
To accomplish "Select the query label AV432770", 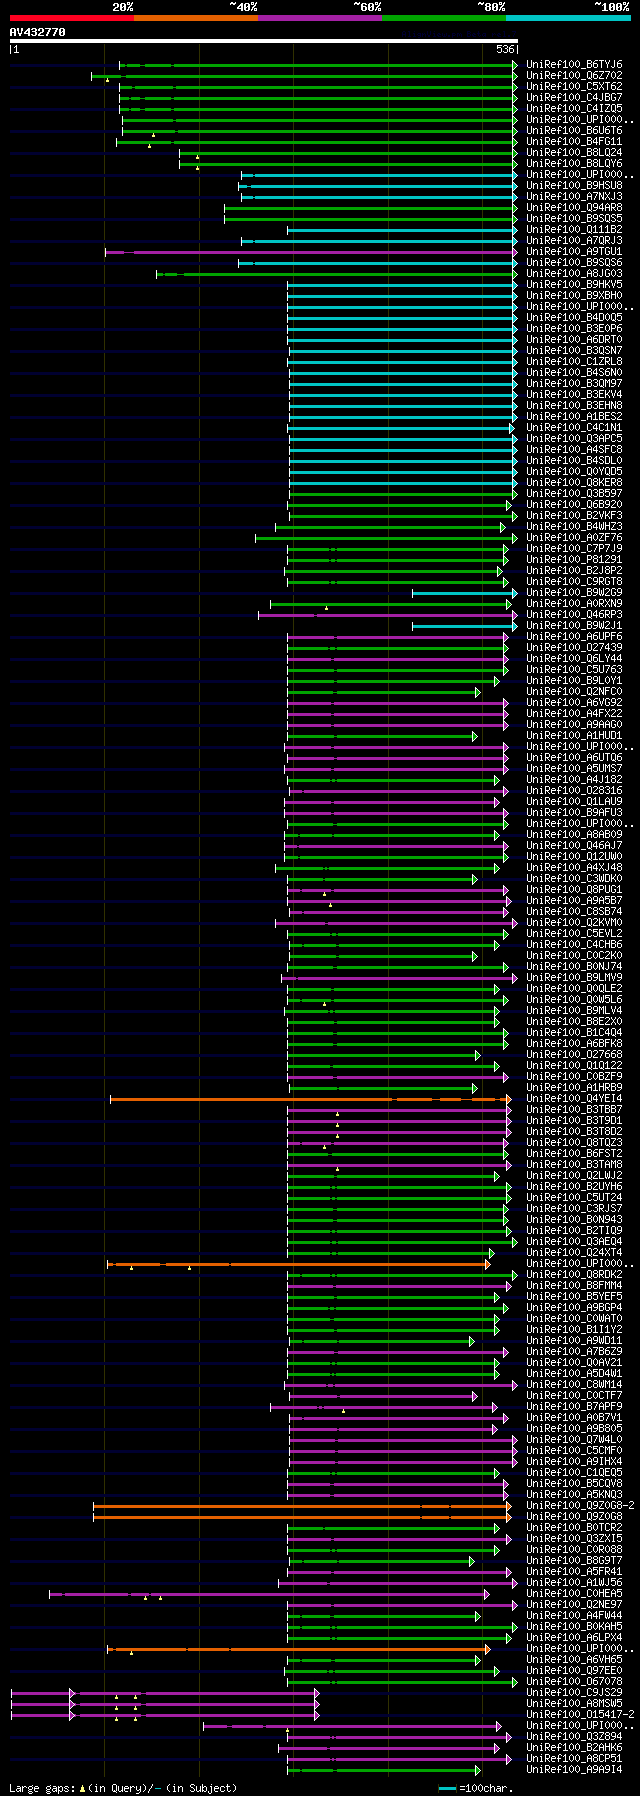I will tap(37, 32).
